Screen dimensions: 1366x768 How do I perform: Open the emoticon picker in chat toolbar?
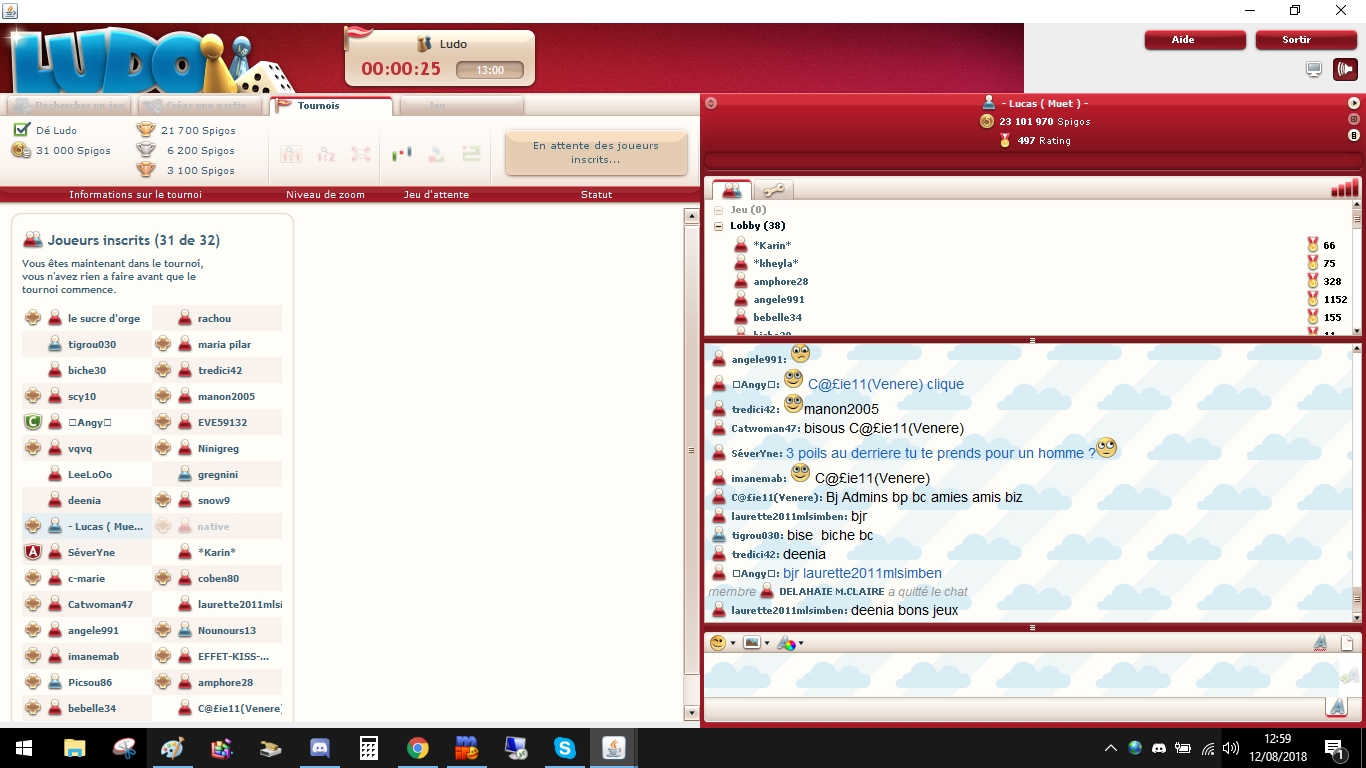click(718, 643)
